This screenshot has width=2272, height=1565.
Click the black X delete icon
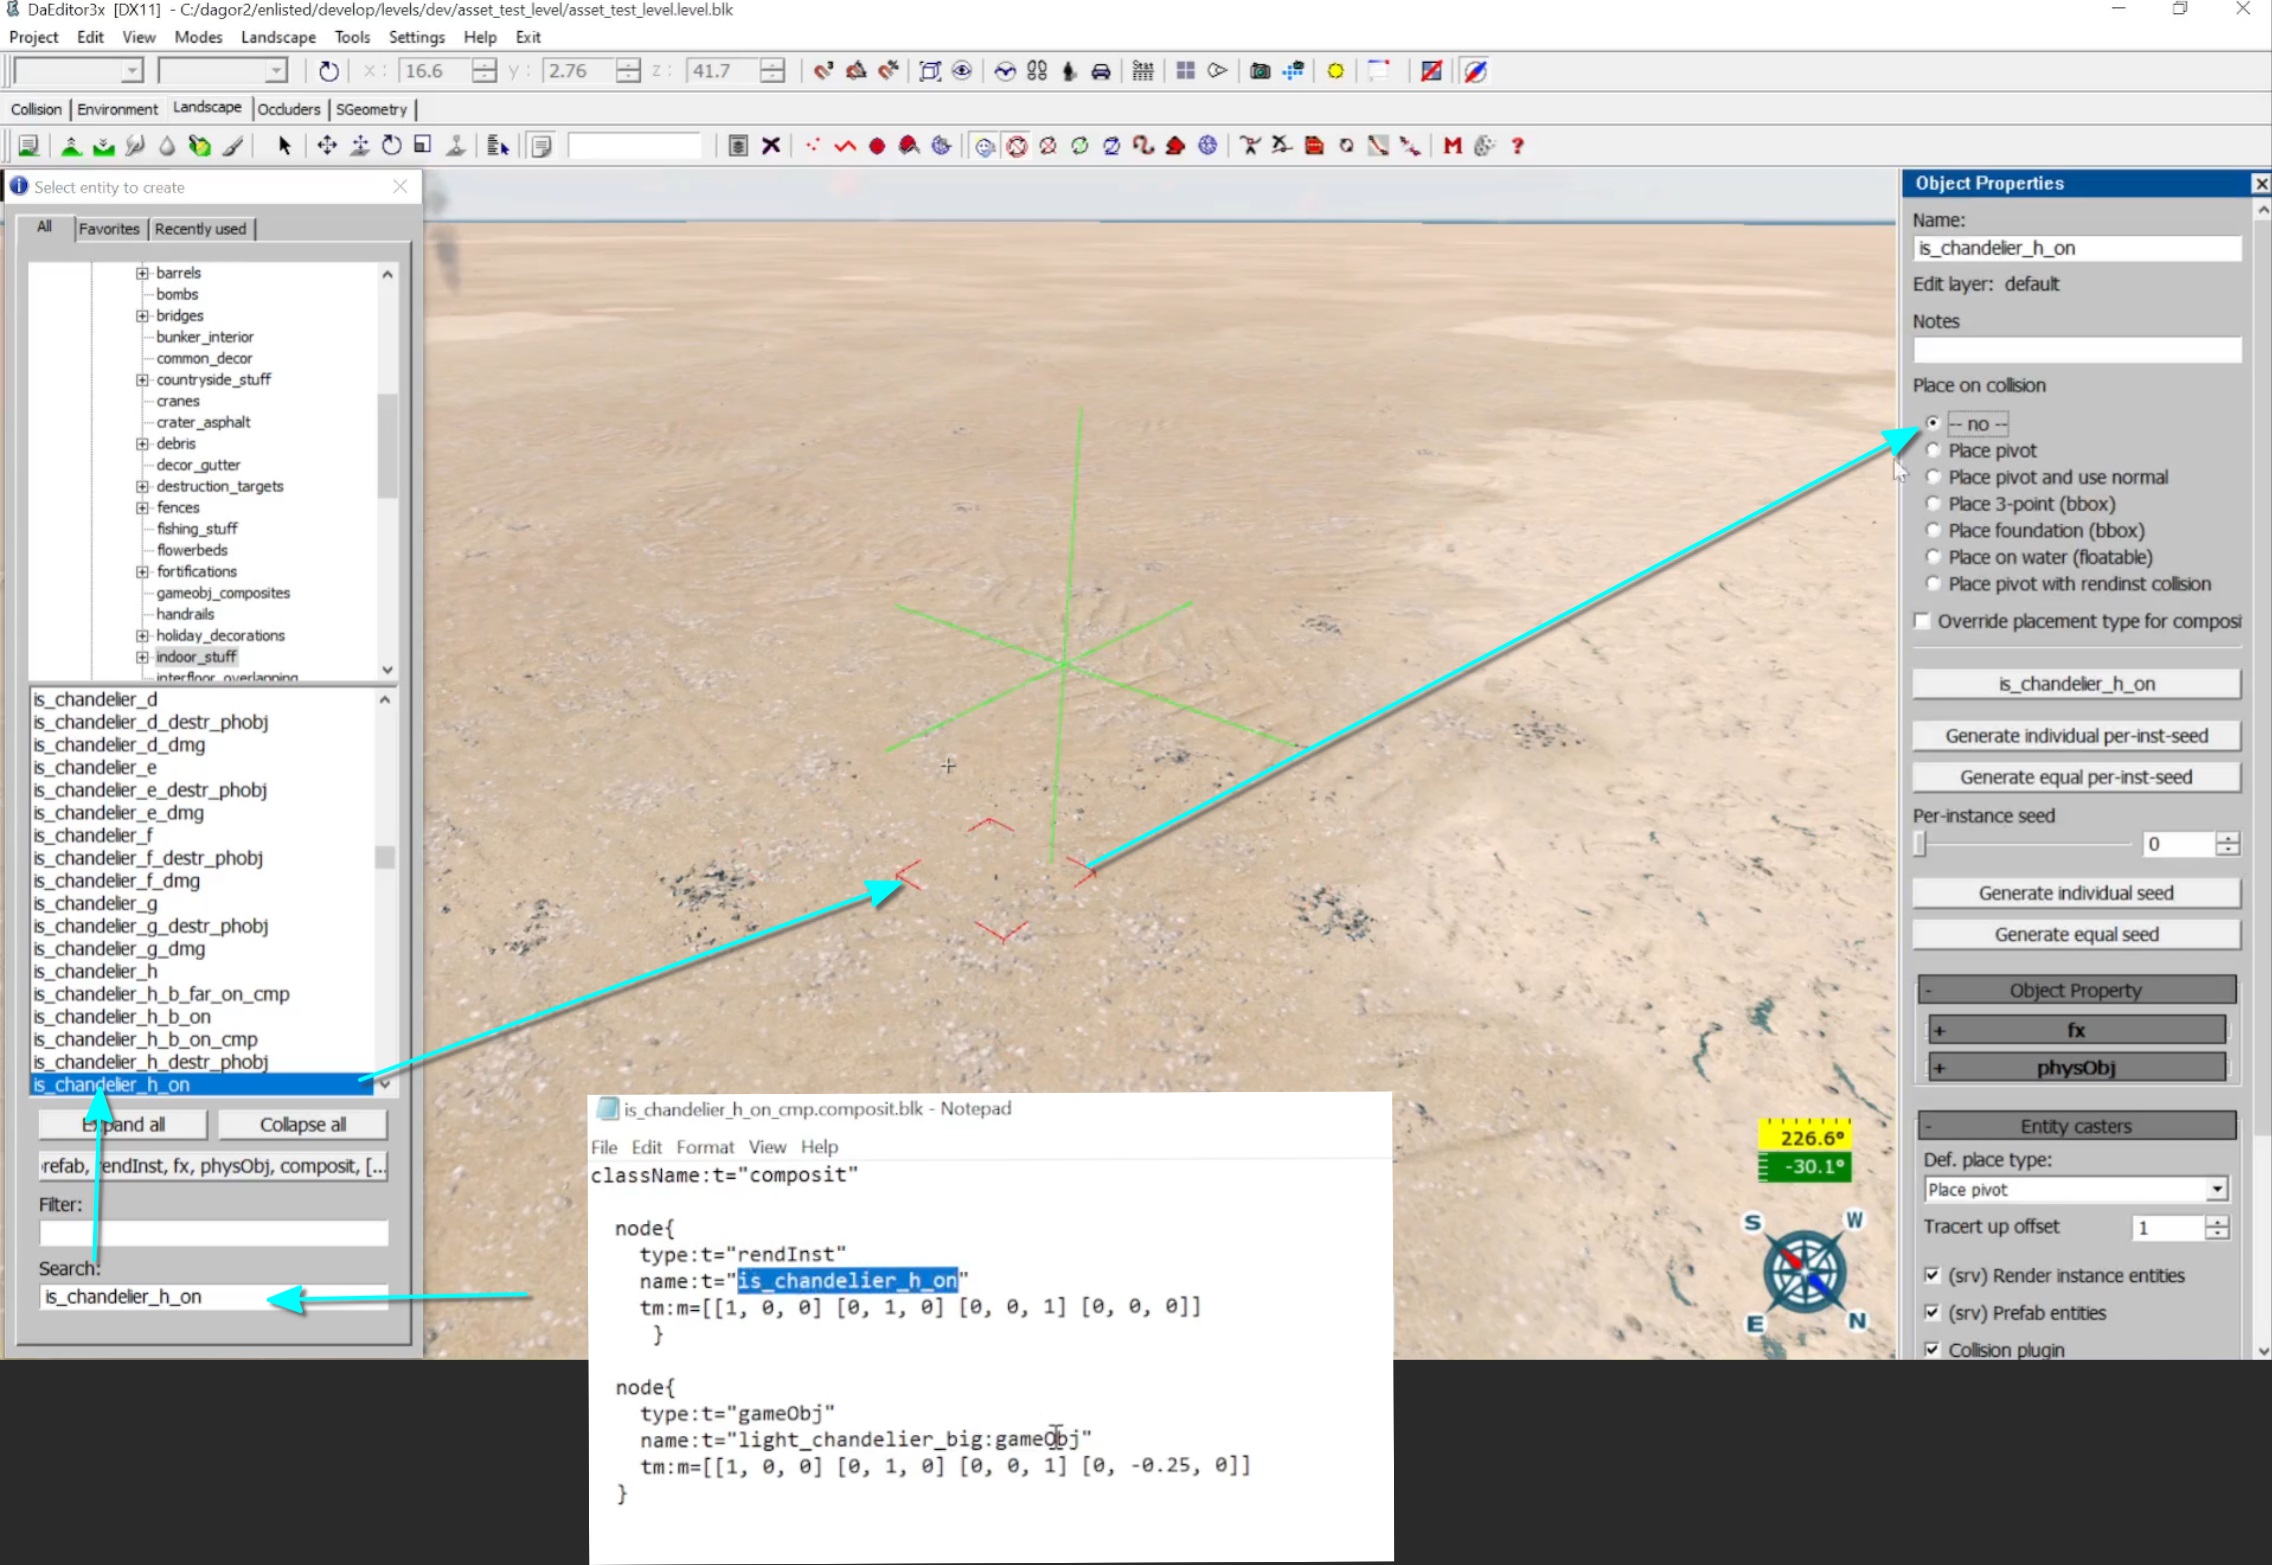point(771,146)
